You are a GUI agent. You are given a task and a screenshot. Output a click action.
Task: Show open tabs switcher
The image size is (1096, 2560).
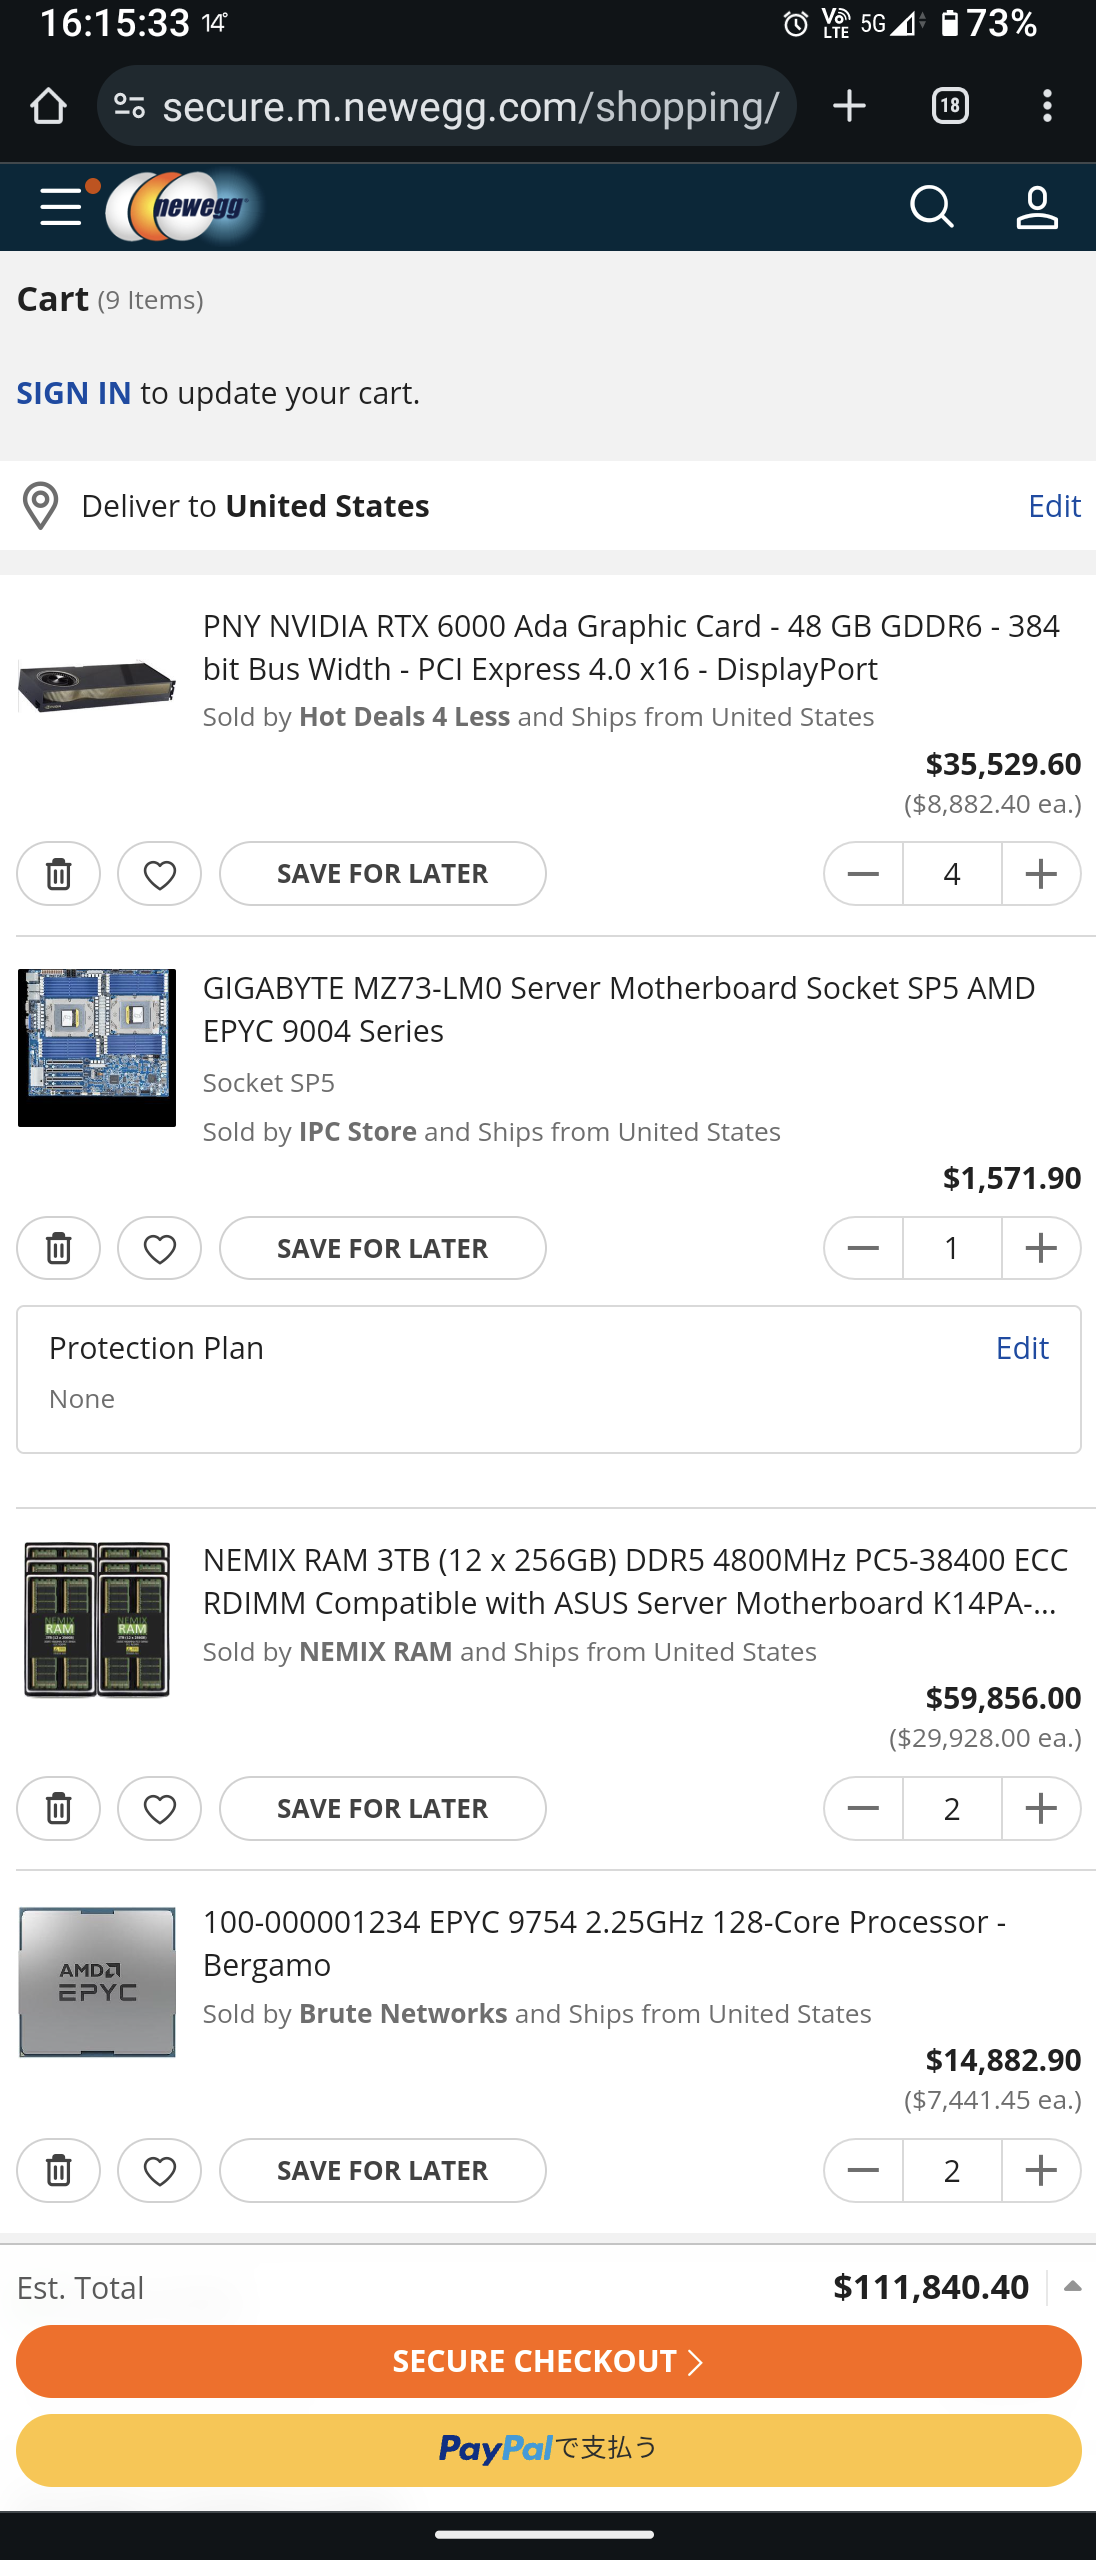point(949,106)
